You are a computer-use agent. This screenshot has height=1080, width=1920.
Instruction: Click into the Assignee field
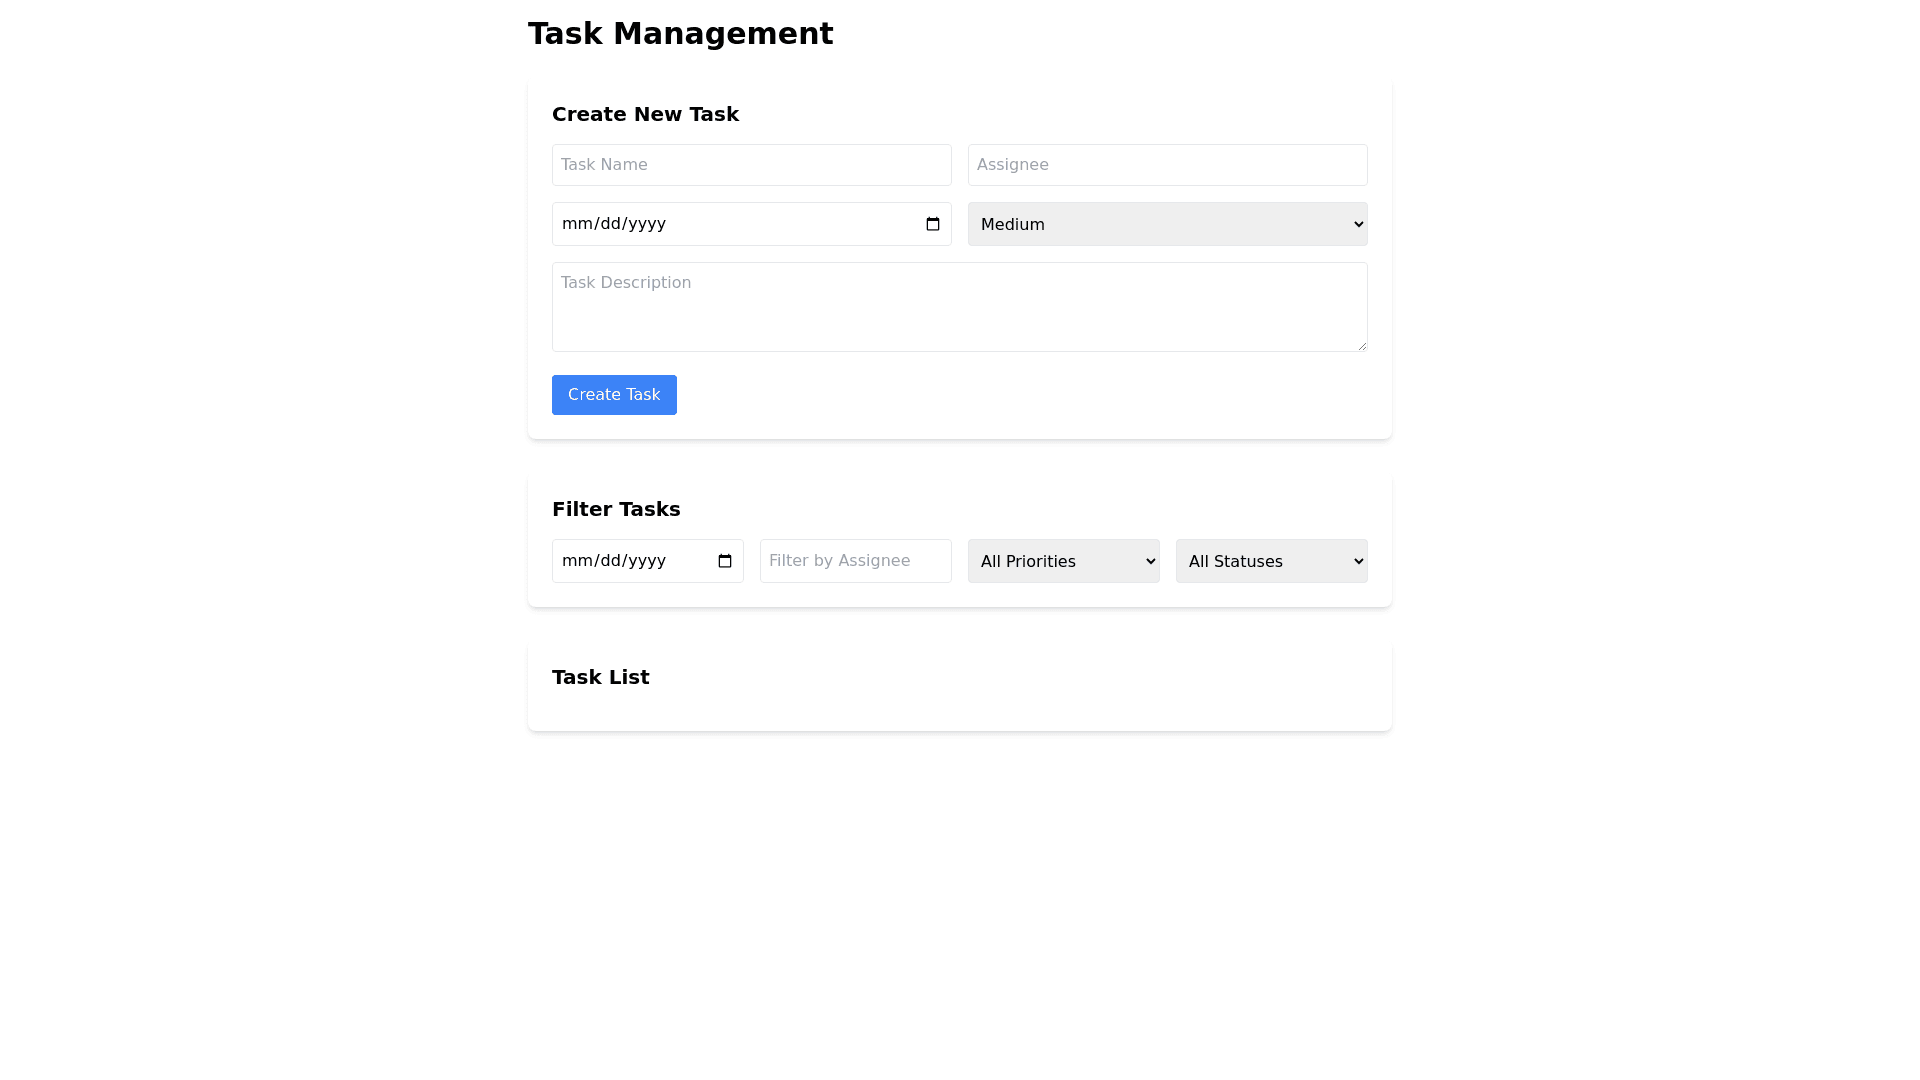coord(1167,165)
